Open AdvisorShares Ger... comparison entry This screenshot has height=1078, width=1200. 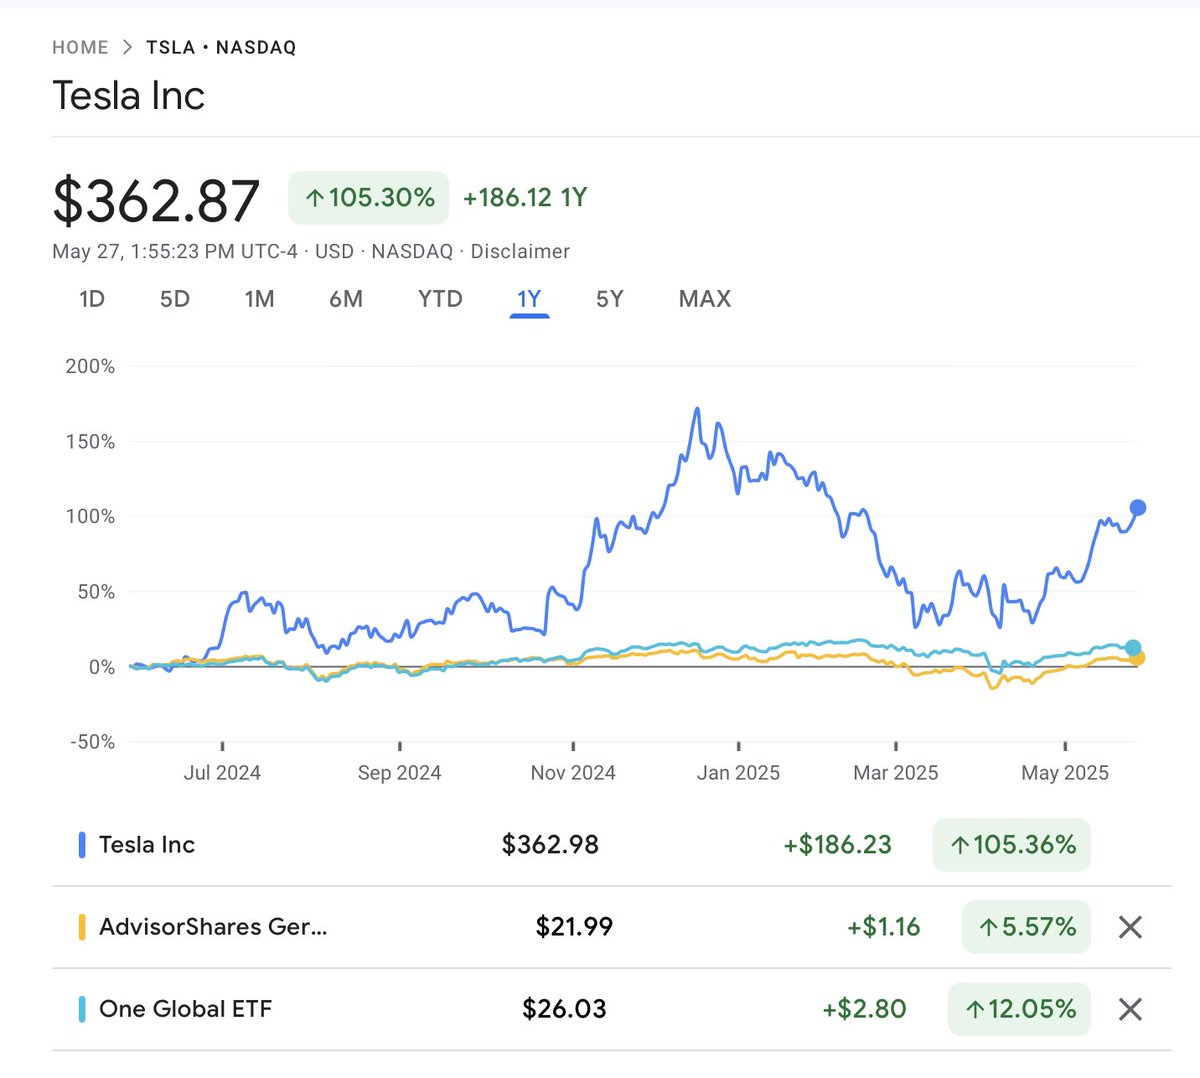213,927
